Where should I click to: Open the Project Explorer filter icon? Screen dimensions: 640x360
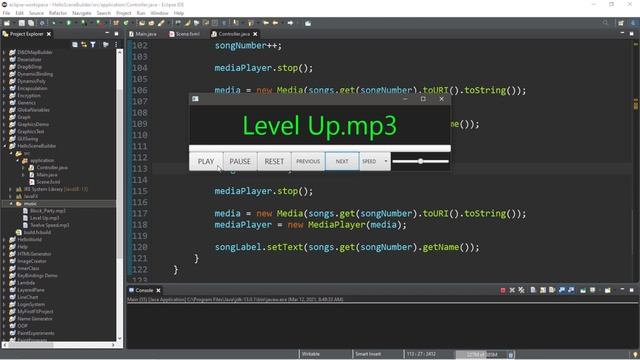tap(93, 44)
